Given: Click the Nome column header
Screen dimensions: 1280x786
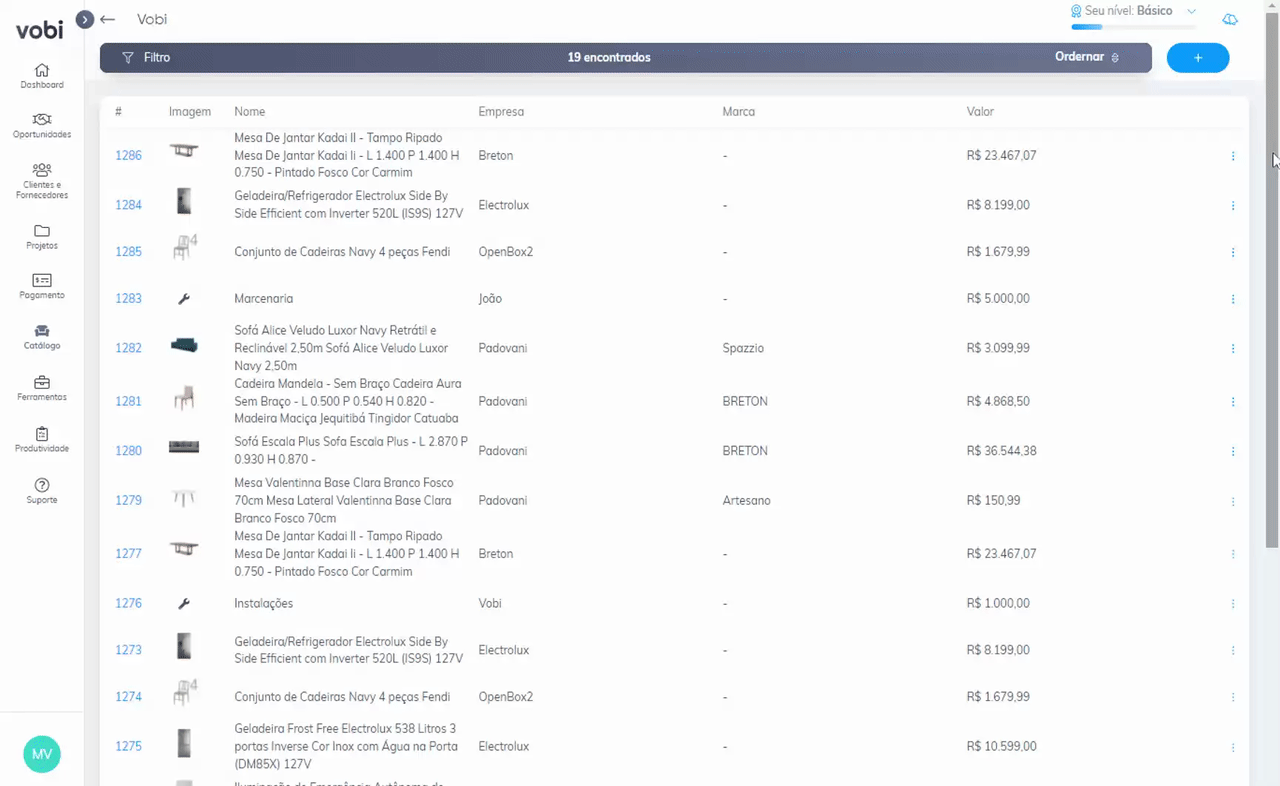Looking at the screenshot, I should coord(250,112).
